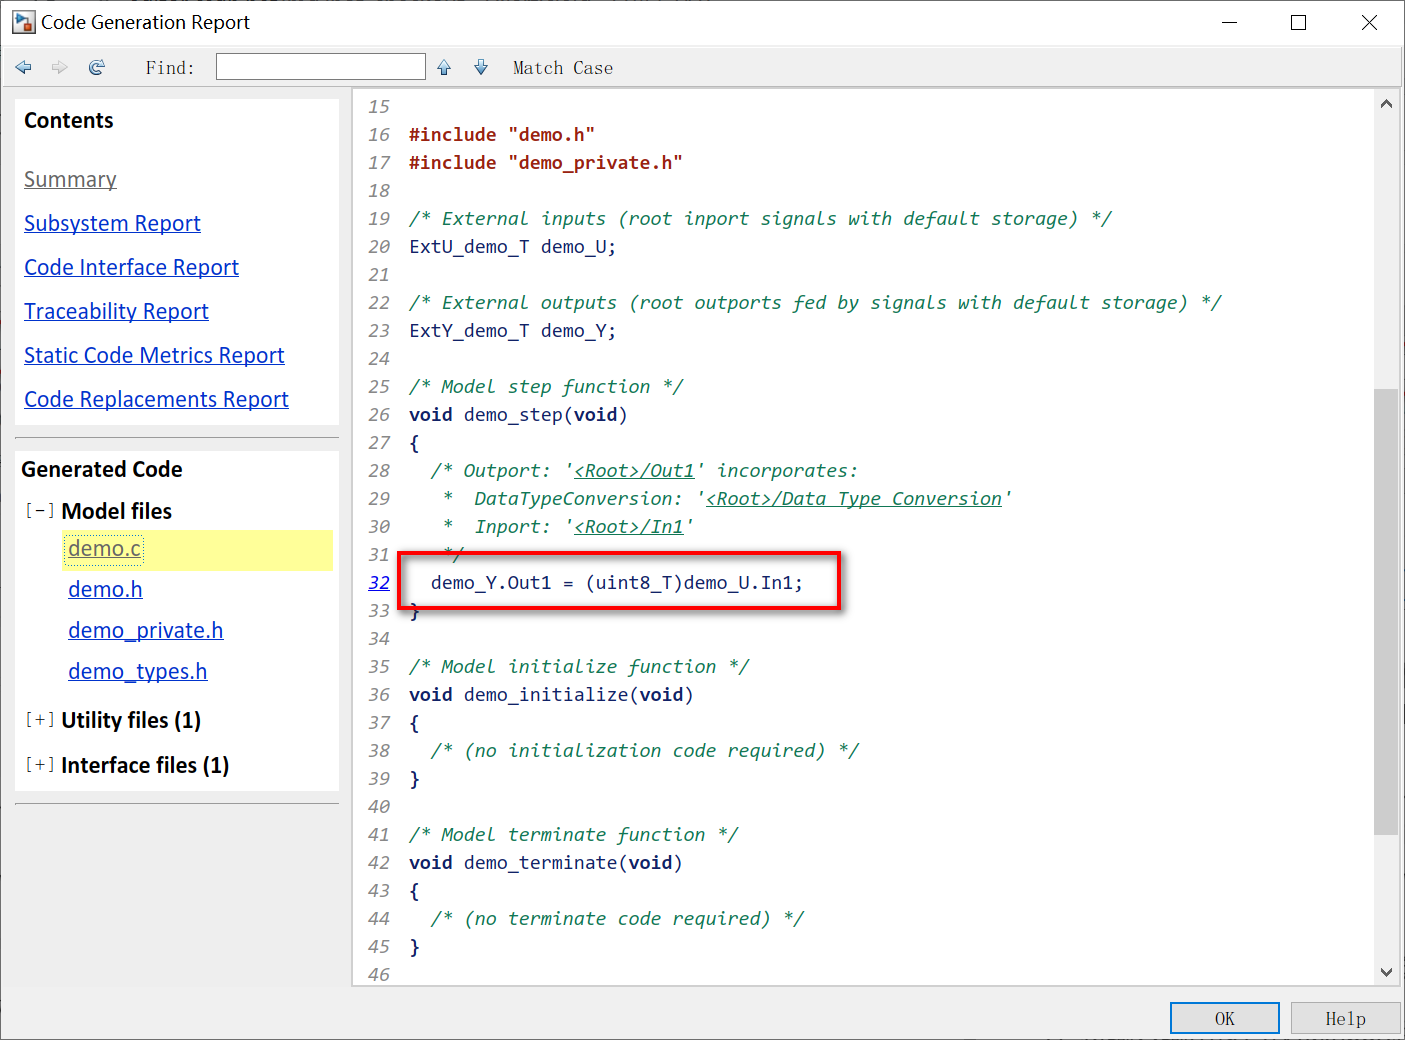1405x1040 pixels.
Task: Click line number 32 link
Action: [x=379, y=583]
